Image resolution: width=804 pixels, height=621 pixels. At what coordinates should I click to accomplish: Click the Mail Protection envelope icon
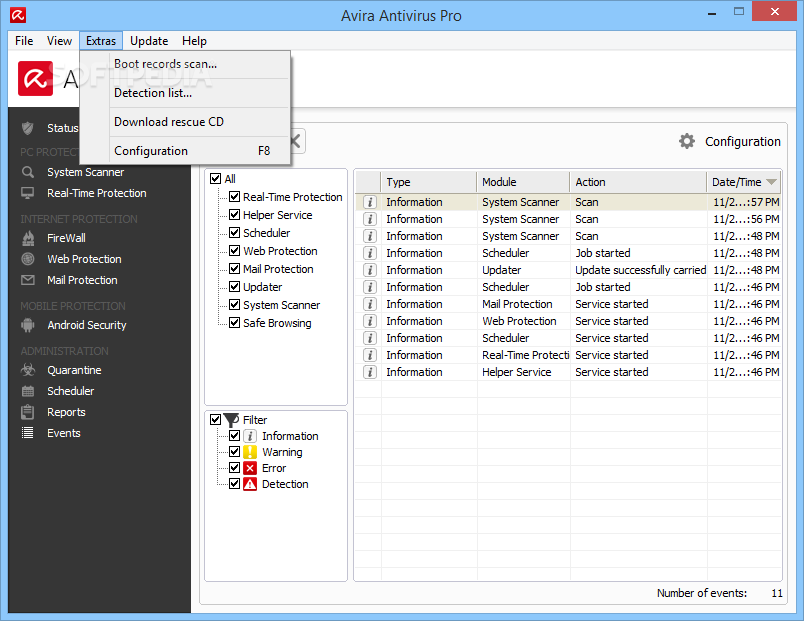(x=28, y=280)
